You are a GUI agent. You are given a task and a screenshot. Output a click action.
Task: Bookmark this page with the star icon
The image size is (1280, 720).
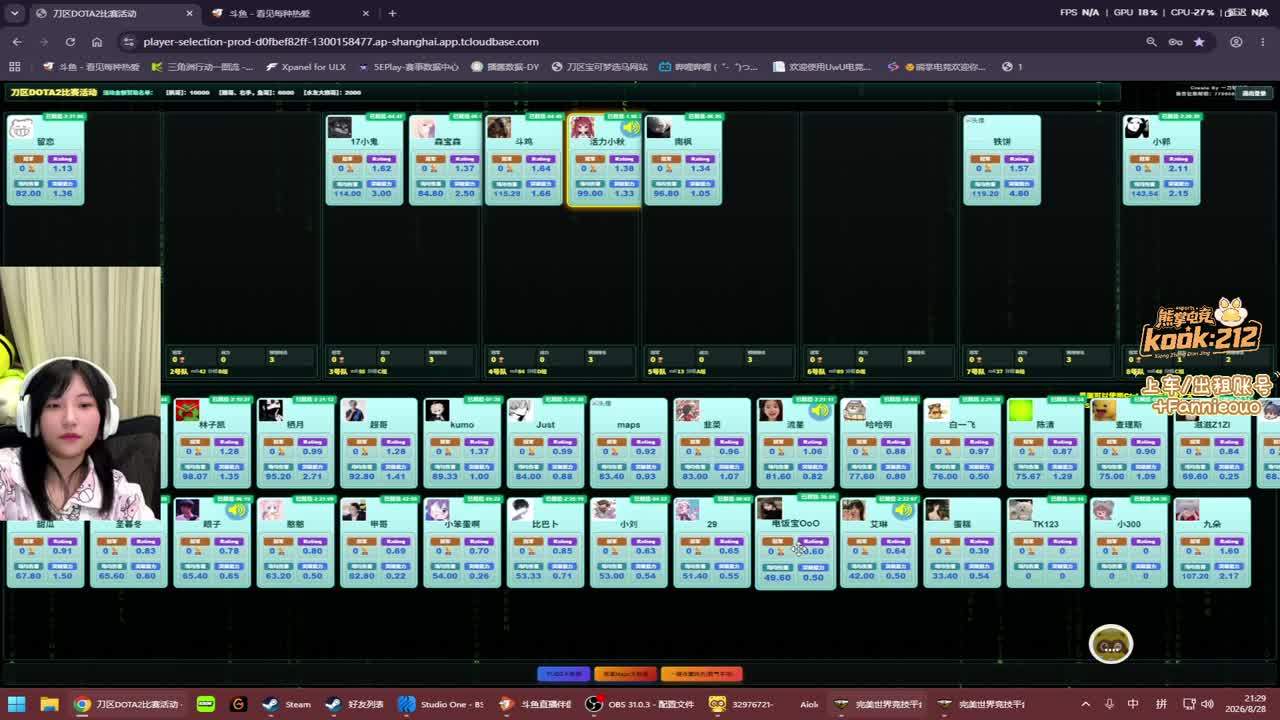coord(1199,42)
